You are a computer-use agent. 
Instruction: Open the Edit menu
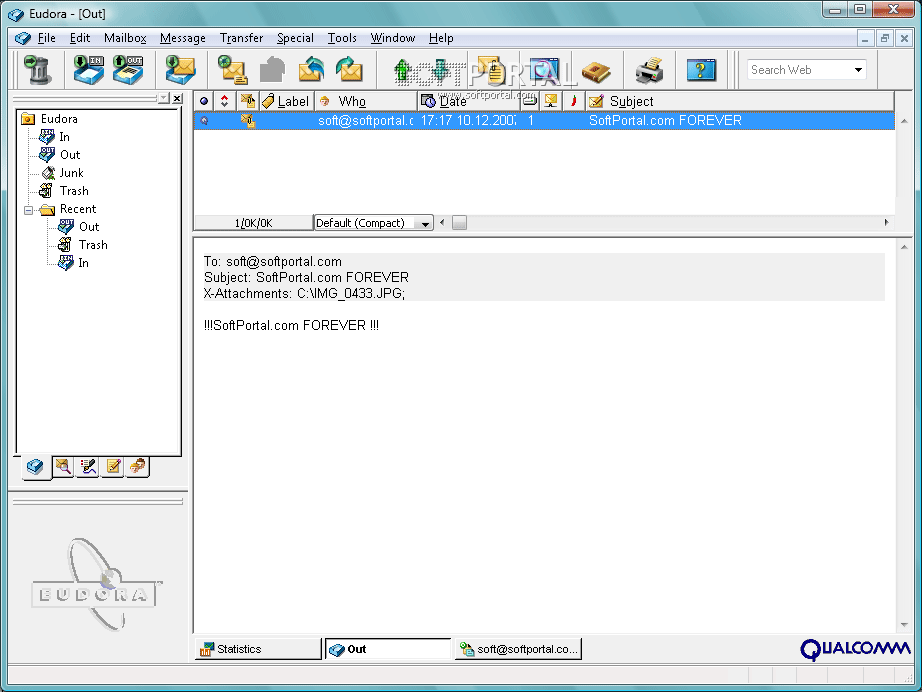pos(79,38)
